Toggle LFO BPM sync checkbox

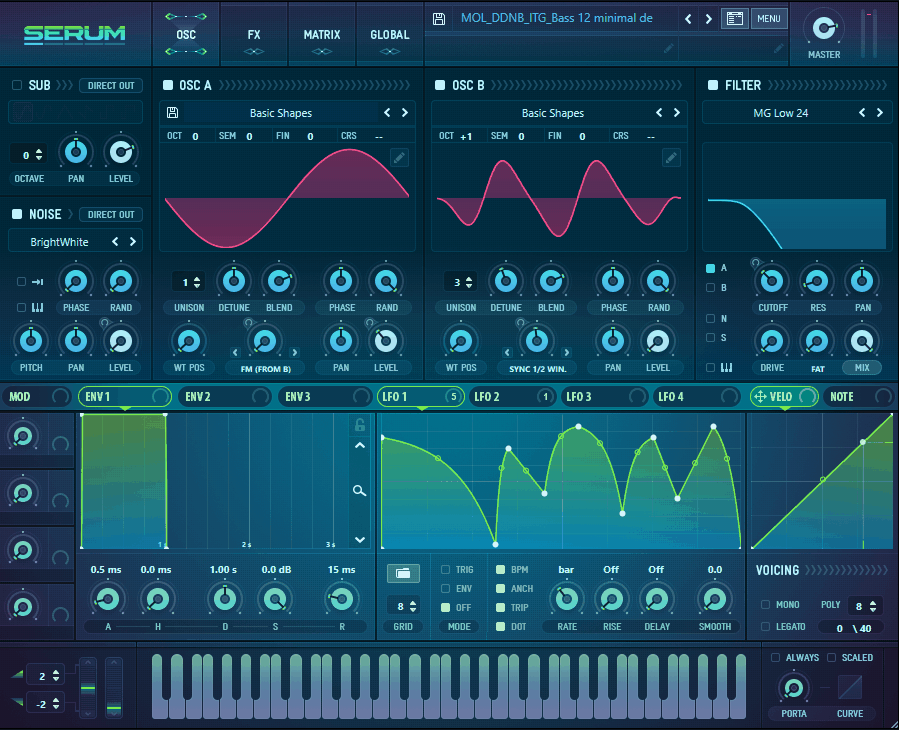[501, 569]
